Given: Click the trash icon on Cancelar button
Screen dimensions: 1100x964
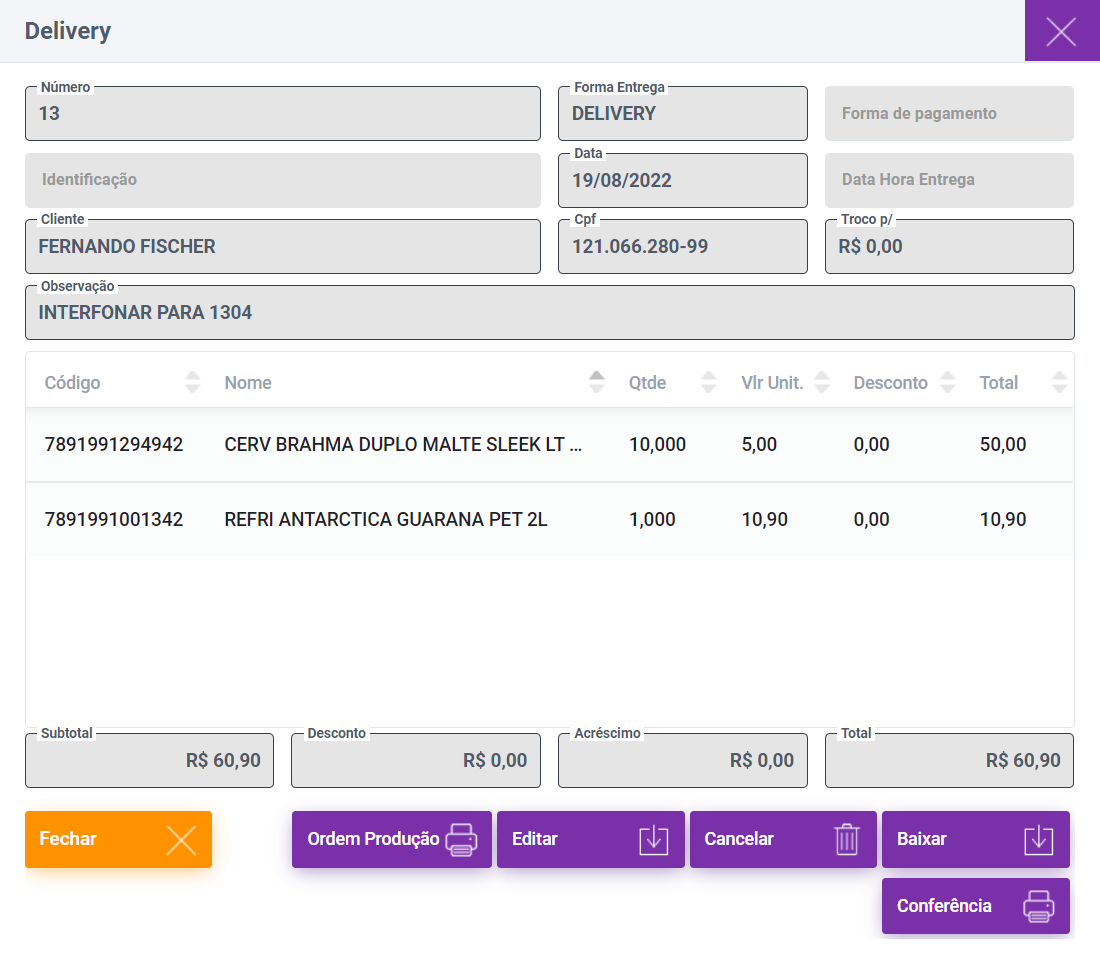Looking at the screenshot, I should click(x=847, y=839).
